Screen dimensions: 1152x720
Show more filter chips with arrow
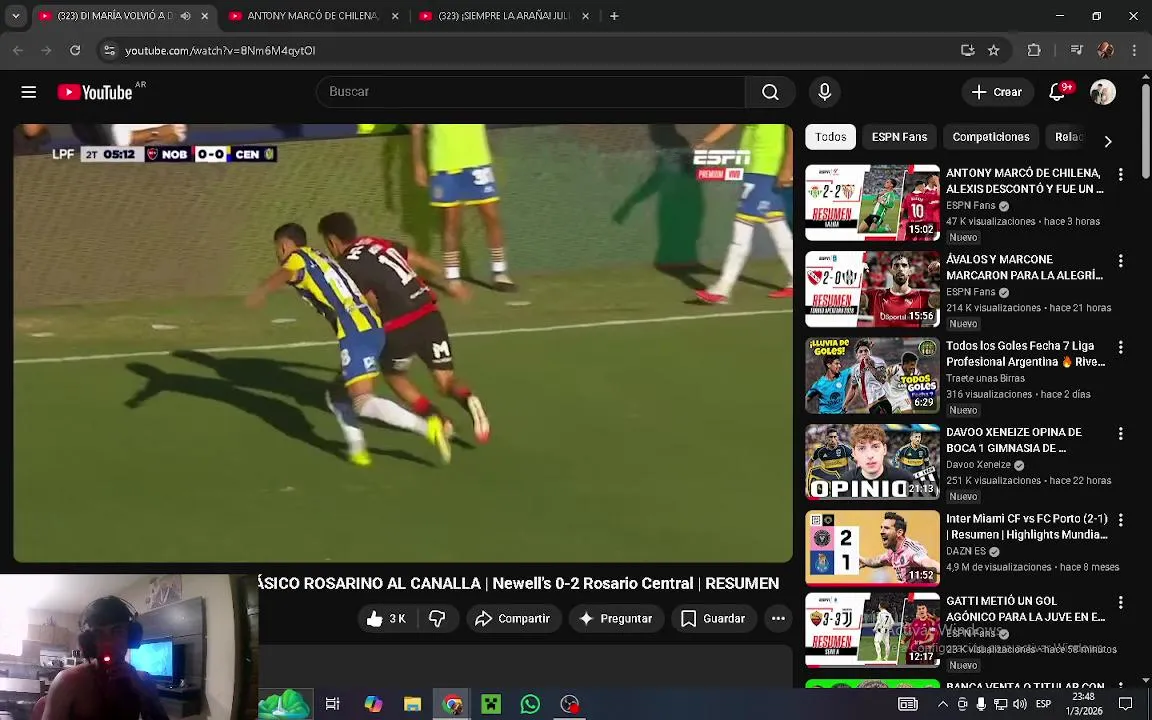(x=1108, y=141)
